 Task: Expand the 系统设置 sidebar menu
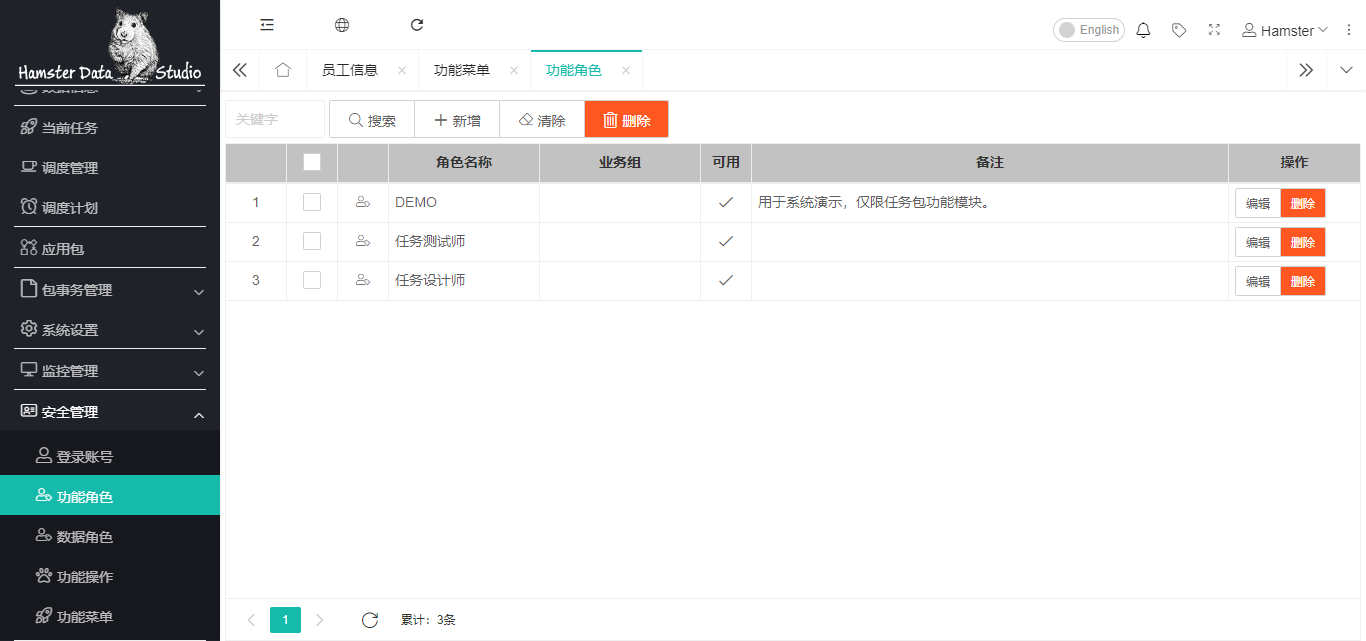110,330
